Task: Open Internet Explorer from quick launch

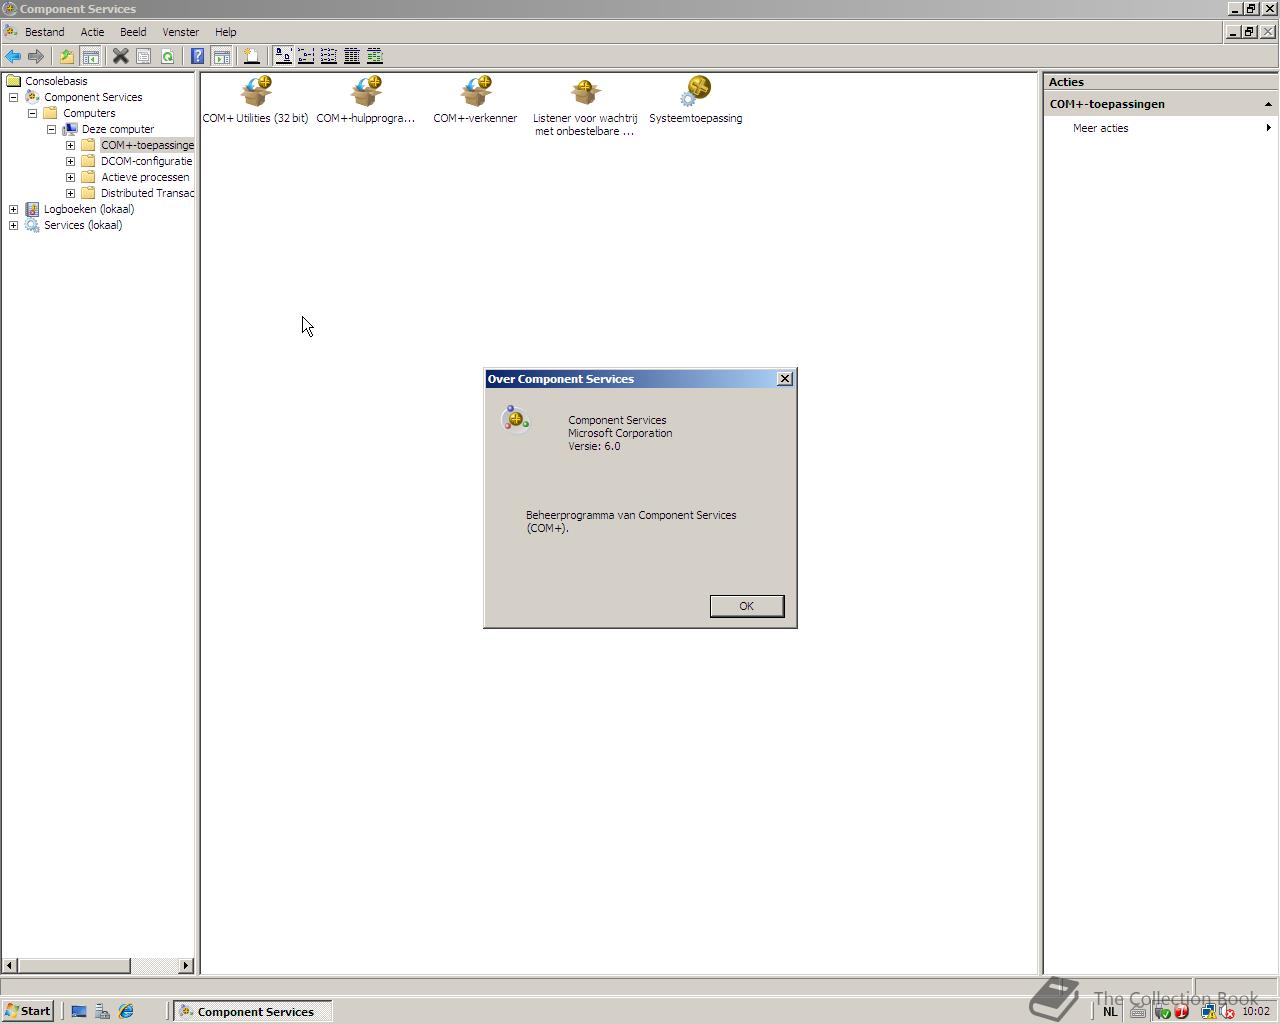Action: (x=126, y=1012)
